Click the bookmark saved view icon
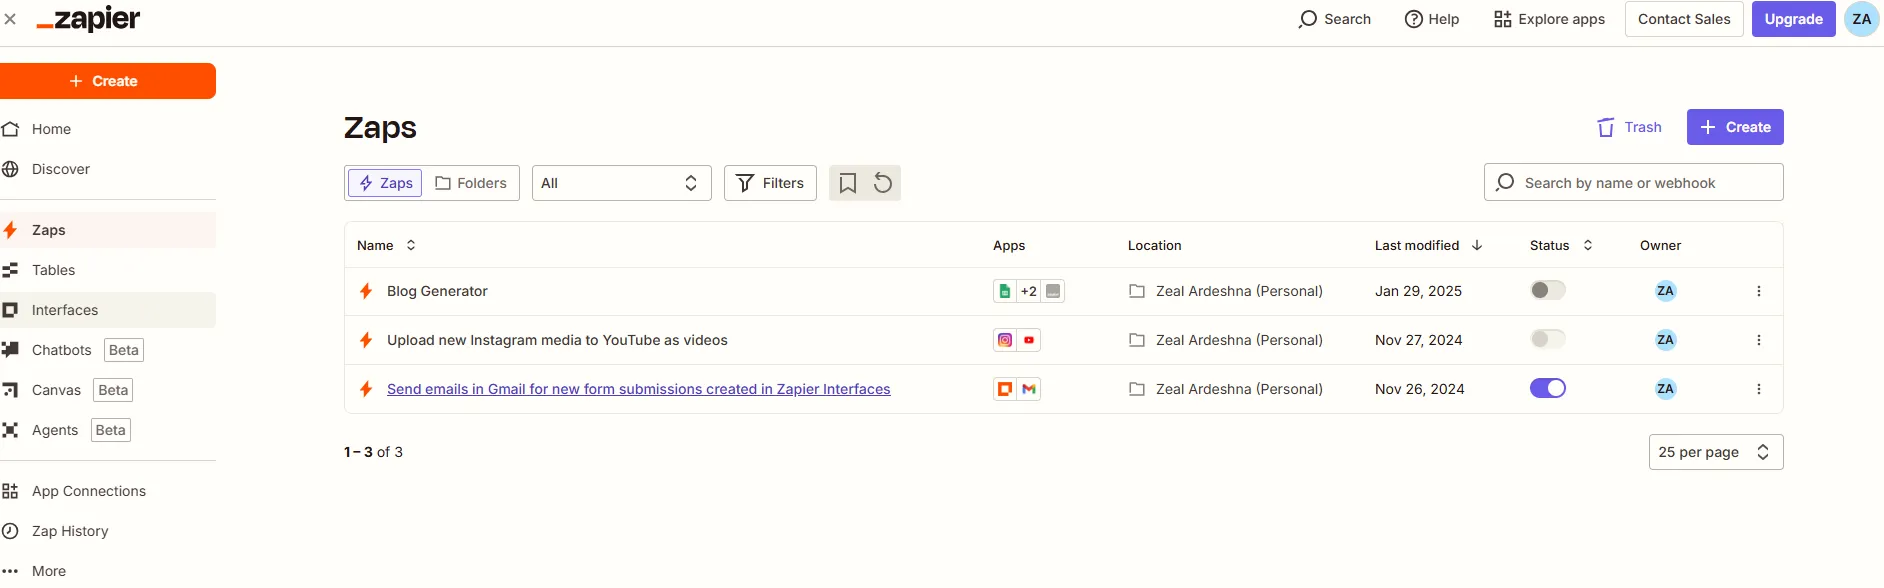 [847, 183]
